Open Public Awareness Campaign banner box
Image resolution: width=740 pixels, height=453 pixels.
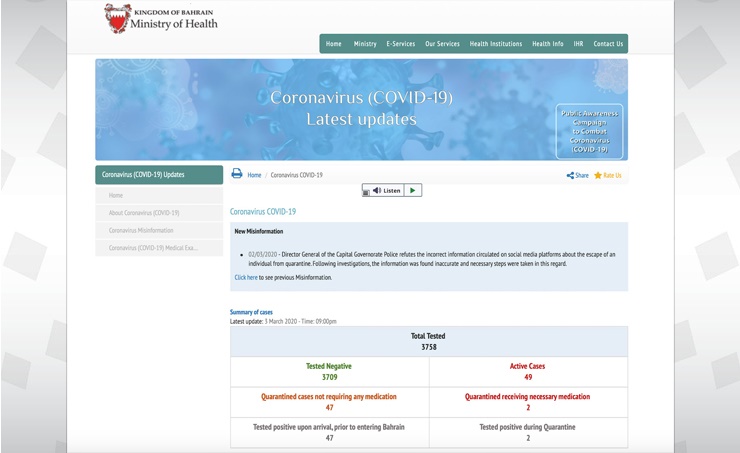coord(589,131)
